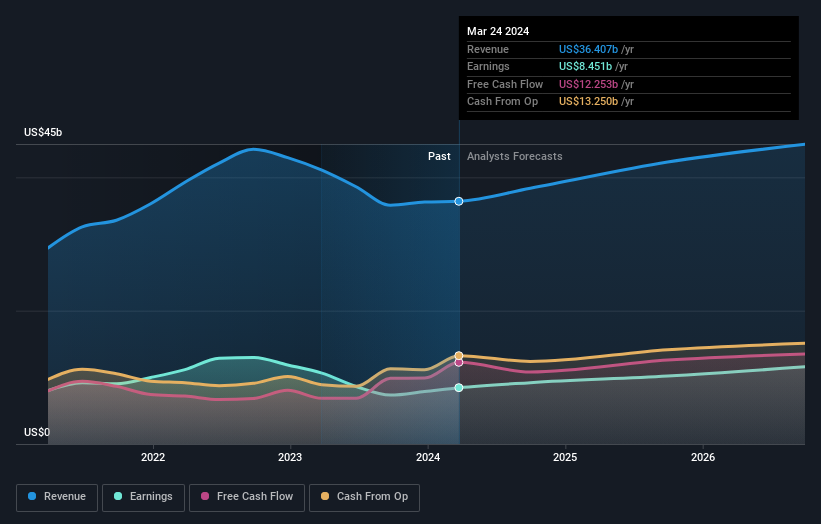Toggle the Cash From Op legend button
The height and width of the screenshot is (524, 821).
[x=364, y=497]
